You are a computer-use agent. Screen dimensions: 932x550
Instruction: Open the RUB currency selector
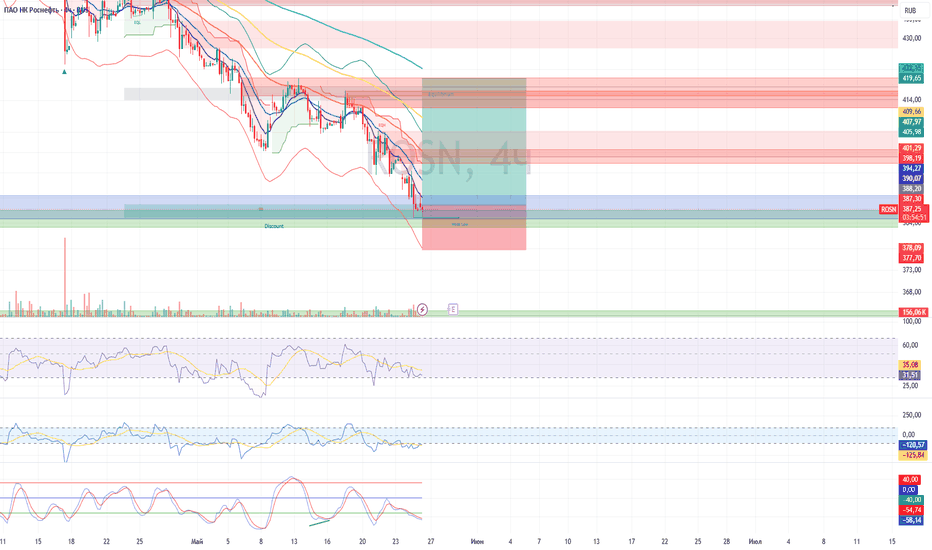(910, 10)
